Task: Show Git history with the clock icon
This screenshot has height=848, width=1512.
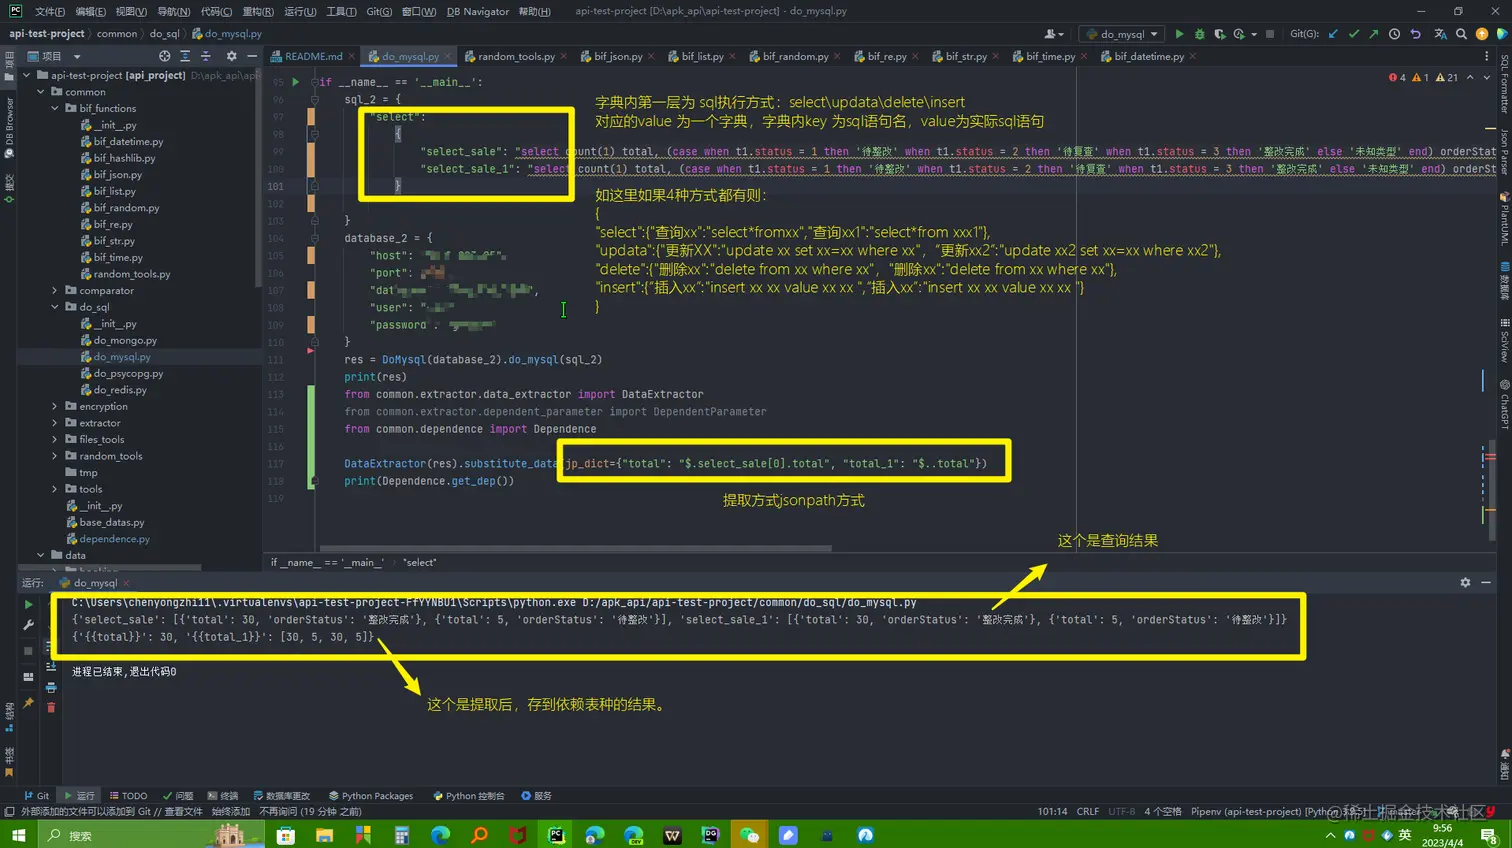Action: (1394, 34)
